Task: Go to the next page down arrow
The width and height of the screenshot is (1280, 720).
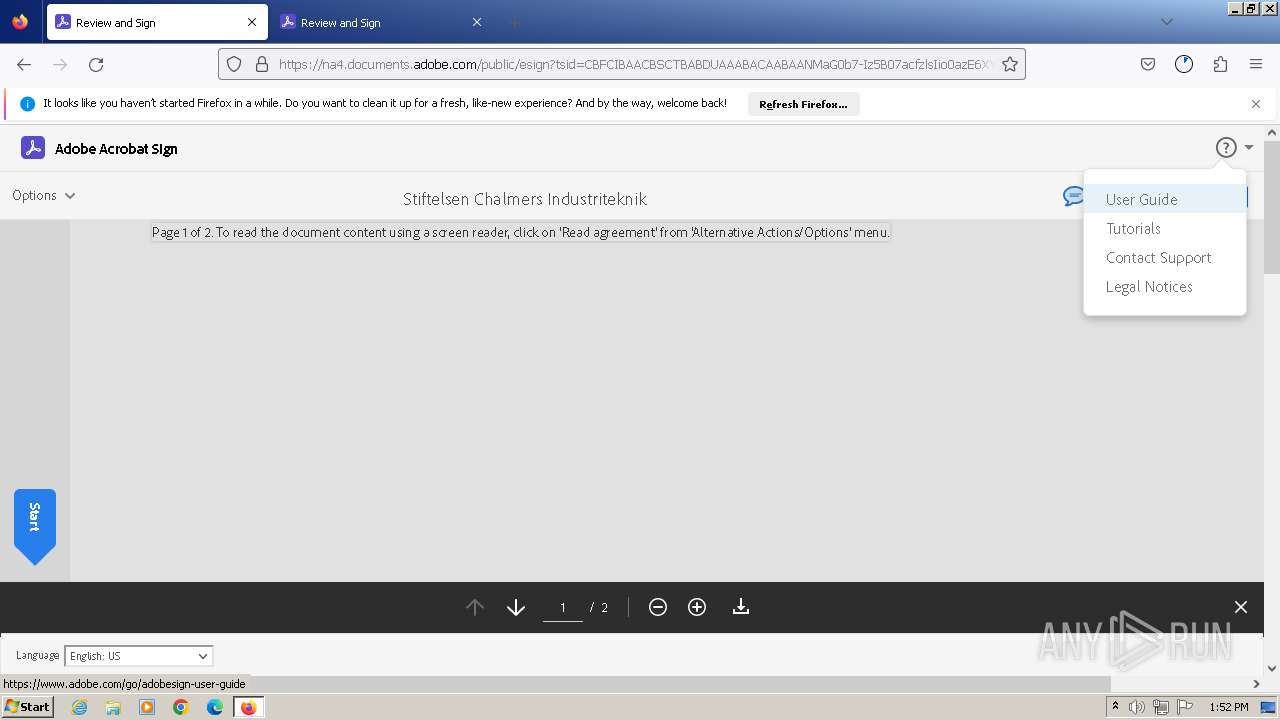Action: pos(516,607)
